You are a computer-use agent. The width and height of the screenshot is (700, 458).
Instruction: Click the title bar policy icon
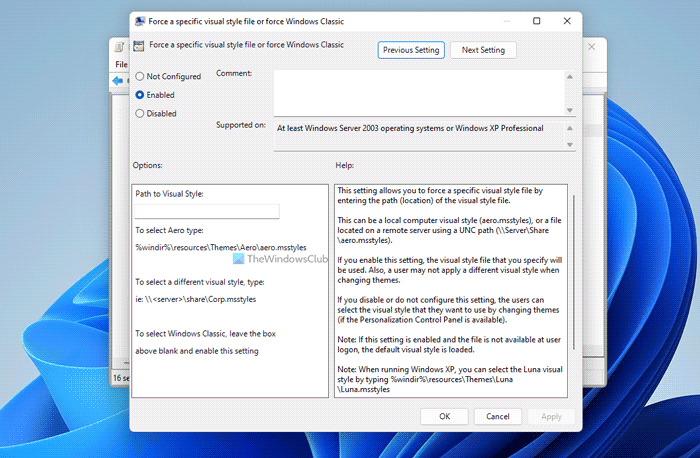140,21
